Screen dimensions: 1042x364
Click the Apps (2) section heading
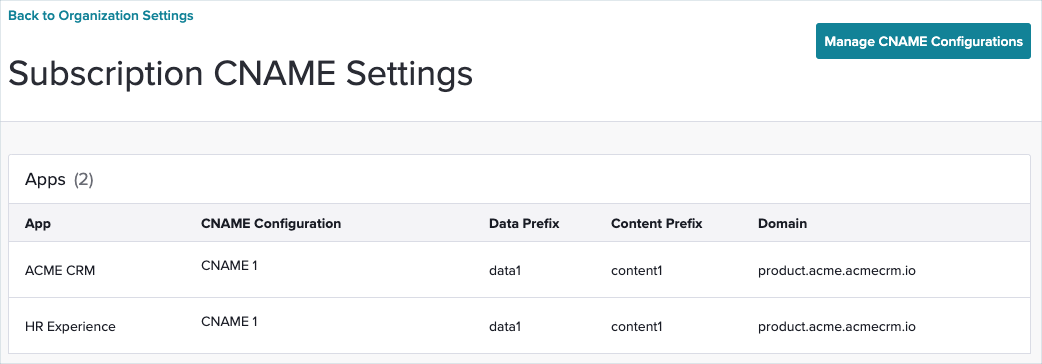click(59, 179)
